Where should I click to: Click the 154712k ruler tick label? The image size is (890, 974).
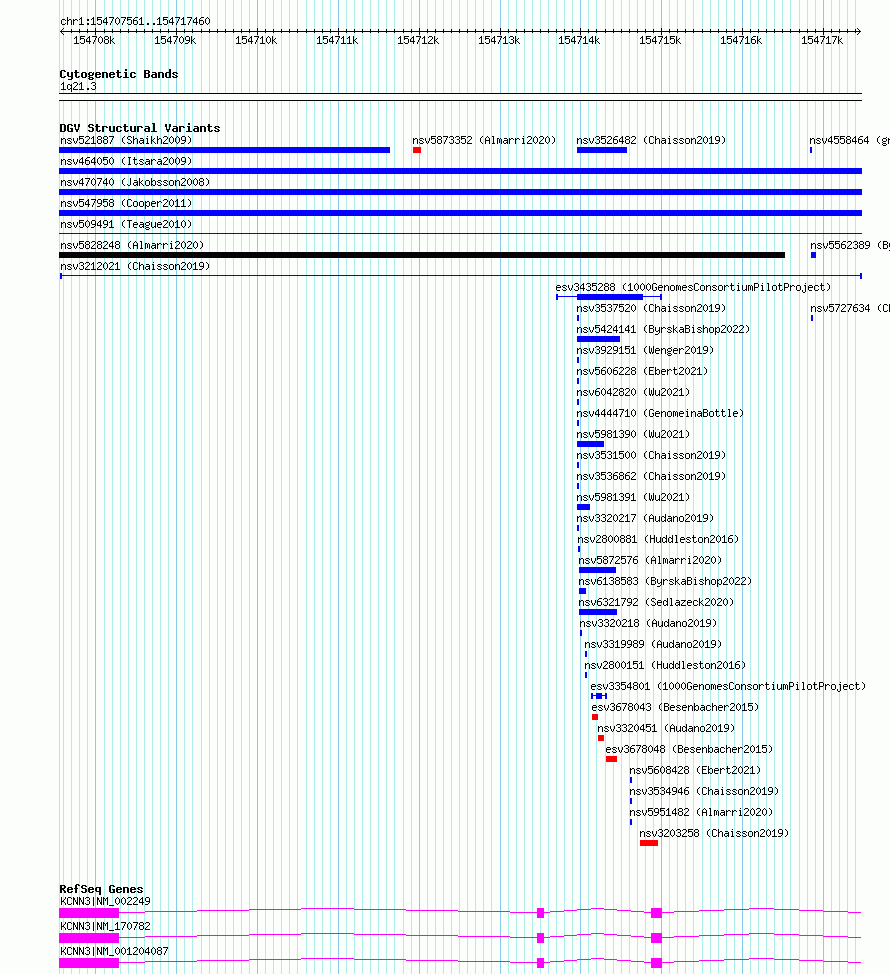[418, 40]
